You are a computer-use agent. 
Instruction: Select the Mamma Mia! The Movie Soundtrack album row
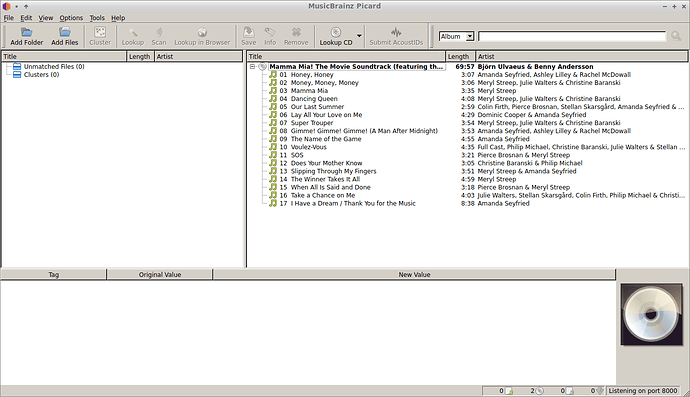click(356, 66)
